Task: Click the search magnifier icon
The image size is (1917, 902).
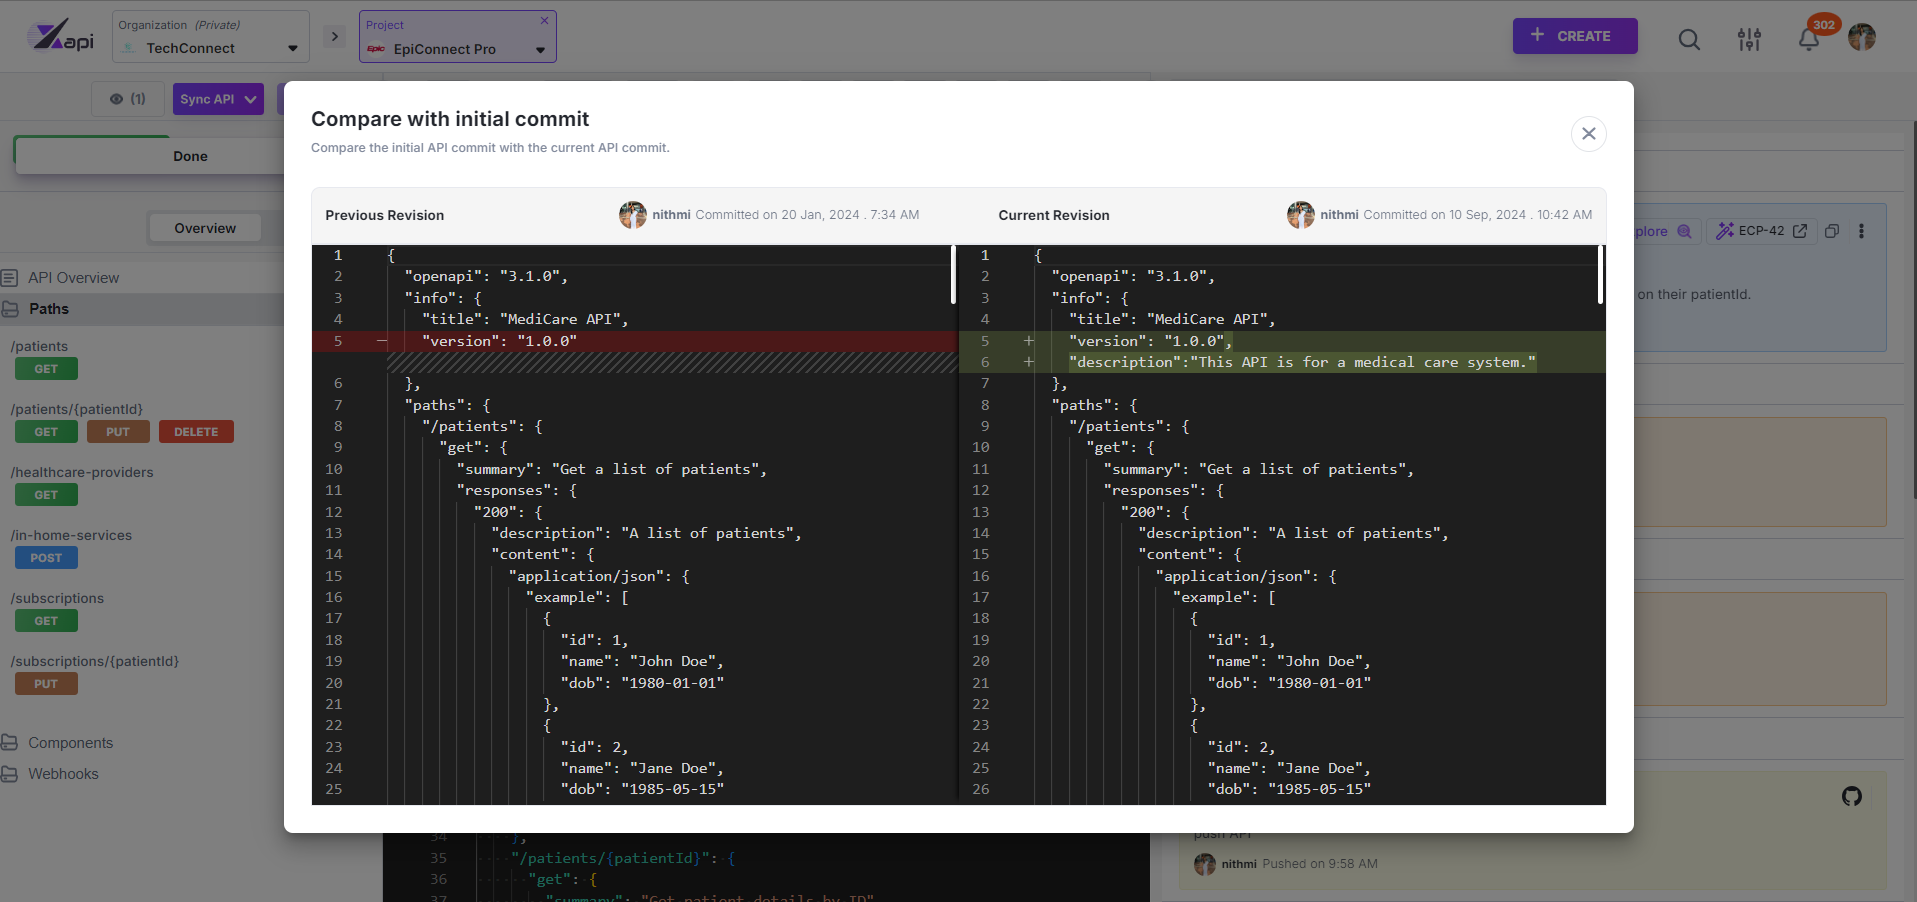Action: coord(1689,39)
